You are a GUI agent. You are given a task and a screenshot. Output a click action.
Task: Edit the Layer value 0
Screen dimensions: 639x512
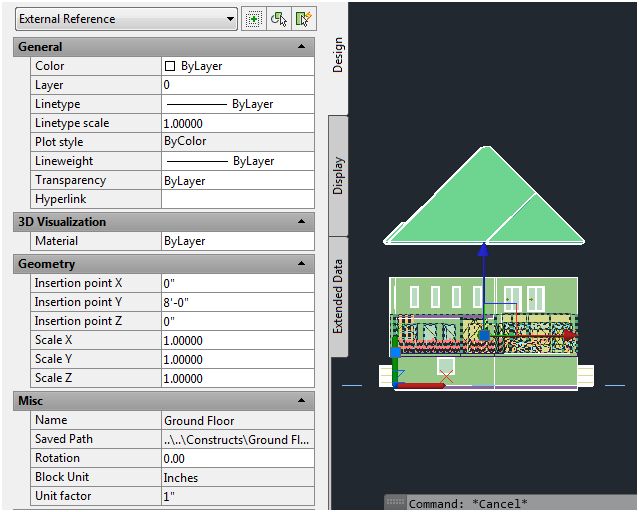(238, 85)
